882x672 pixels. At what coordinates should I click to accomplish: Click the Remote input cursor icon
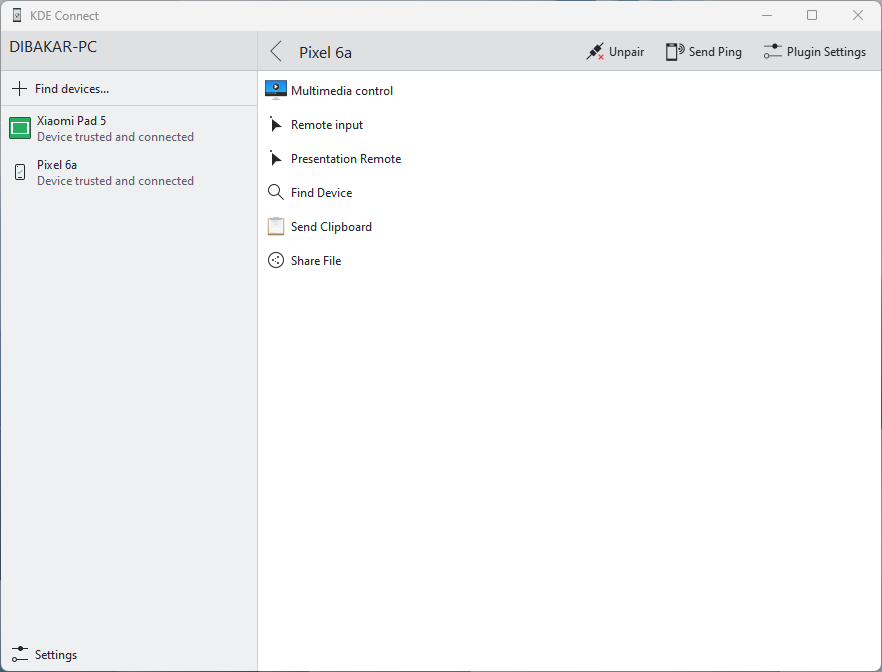tap(275, 124)
